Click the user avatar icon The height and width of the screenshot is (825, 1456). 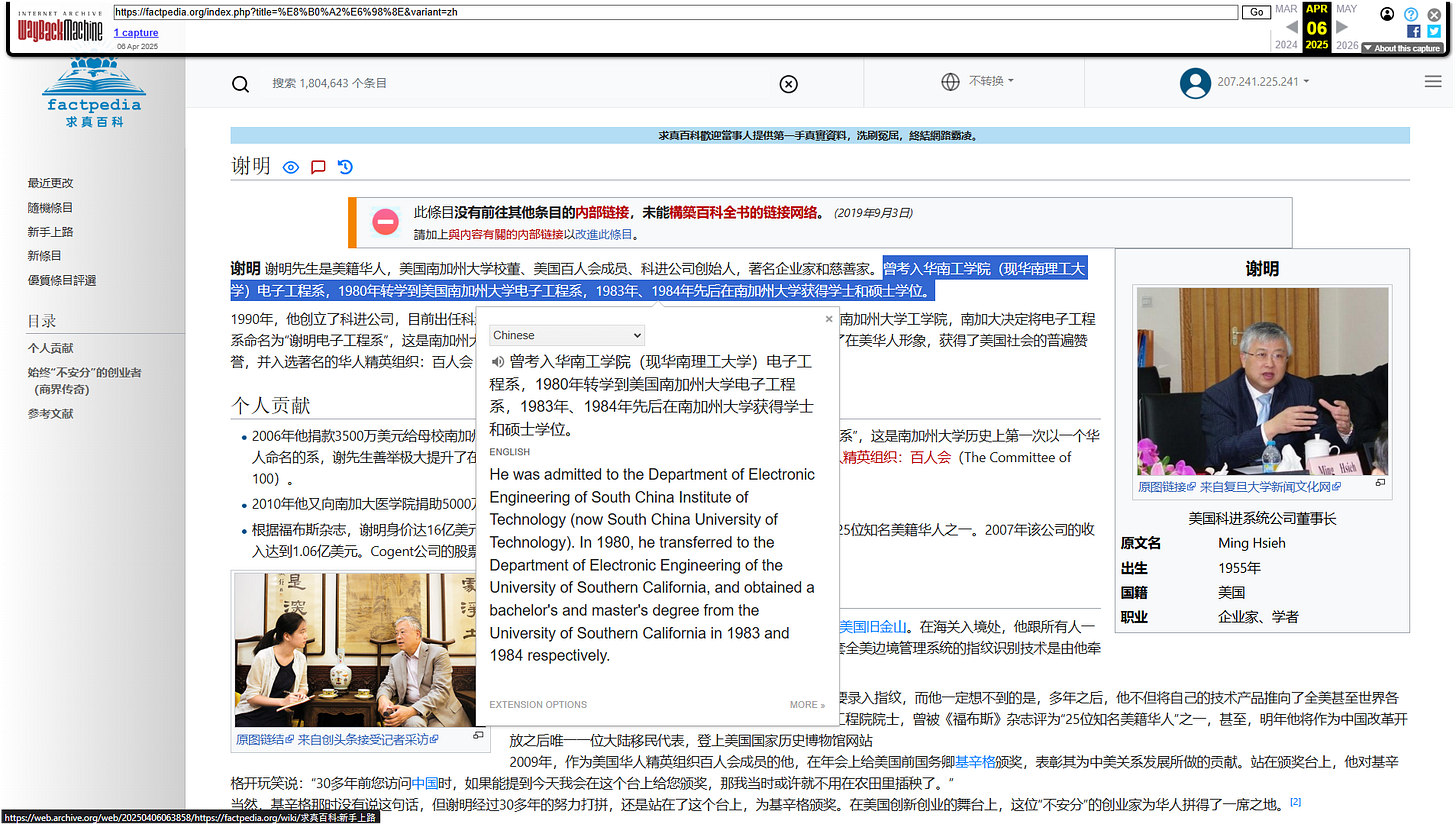(1195, 83)
